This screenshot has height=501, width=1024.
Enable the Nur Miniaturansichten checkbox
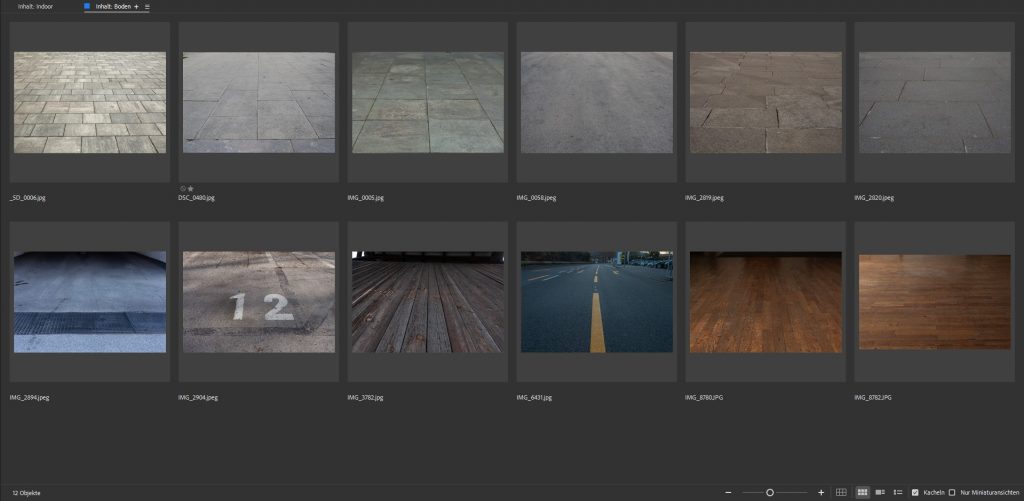(951, 493)
